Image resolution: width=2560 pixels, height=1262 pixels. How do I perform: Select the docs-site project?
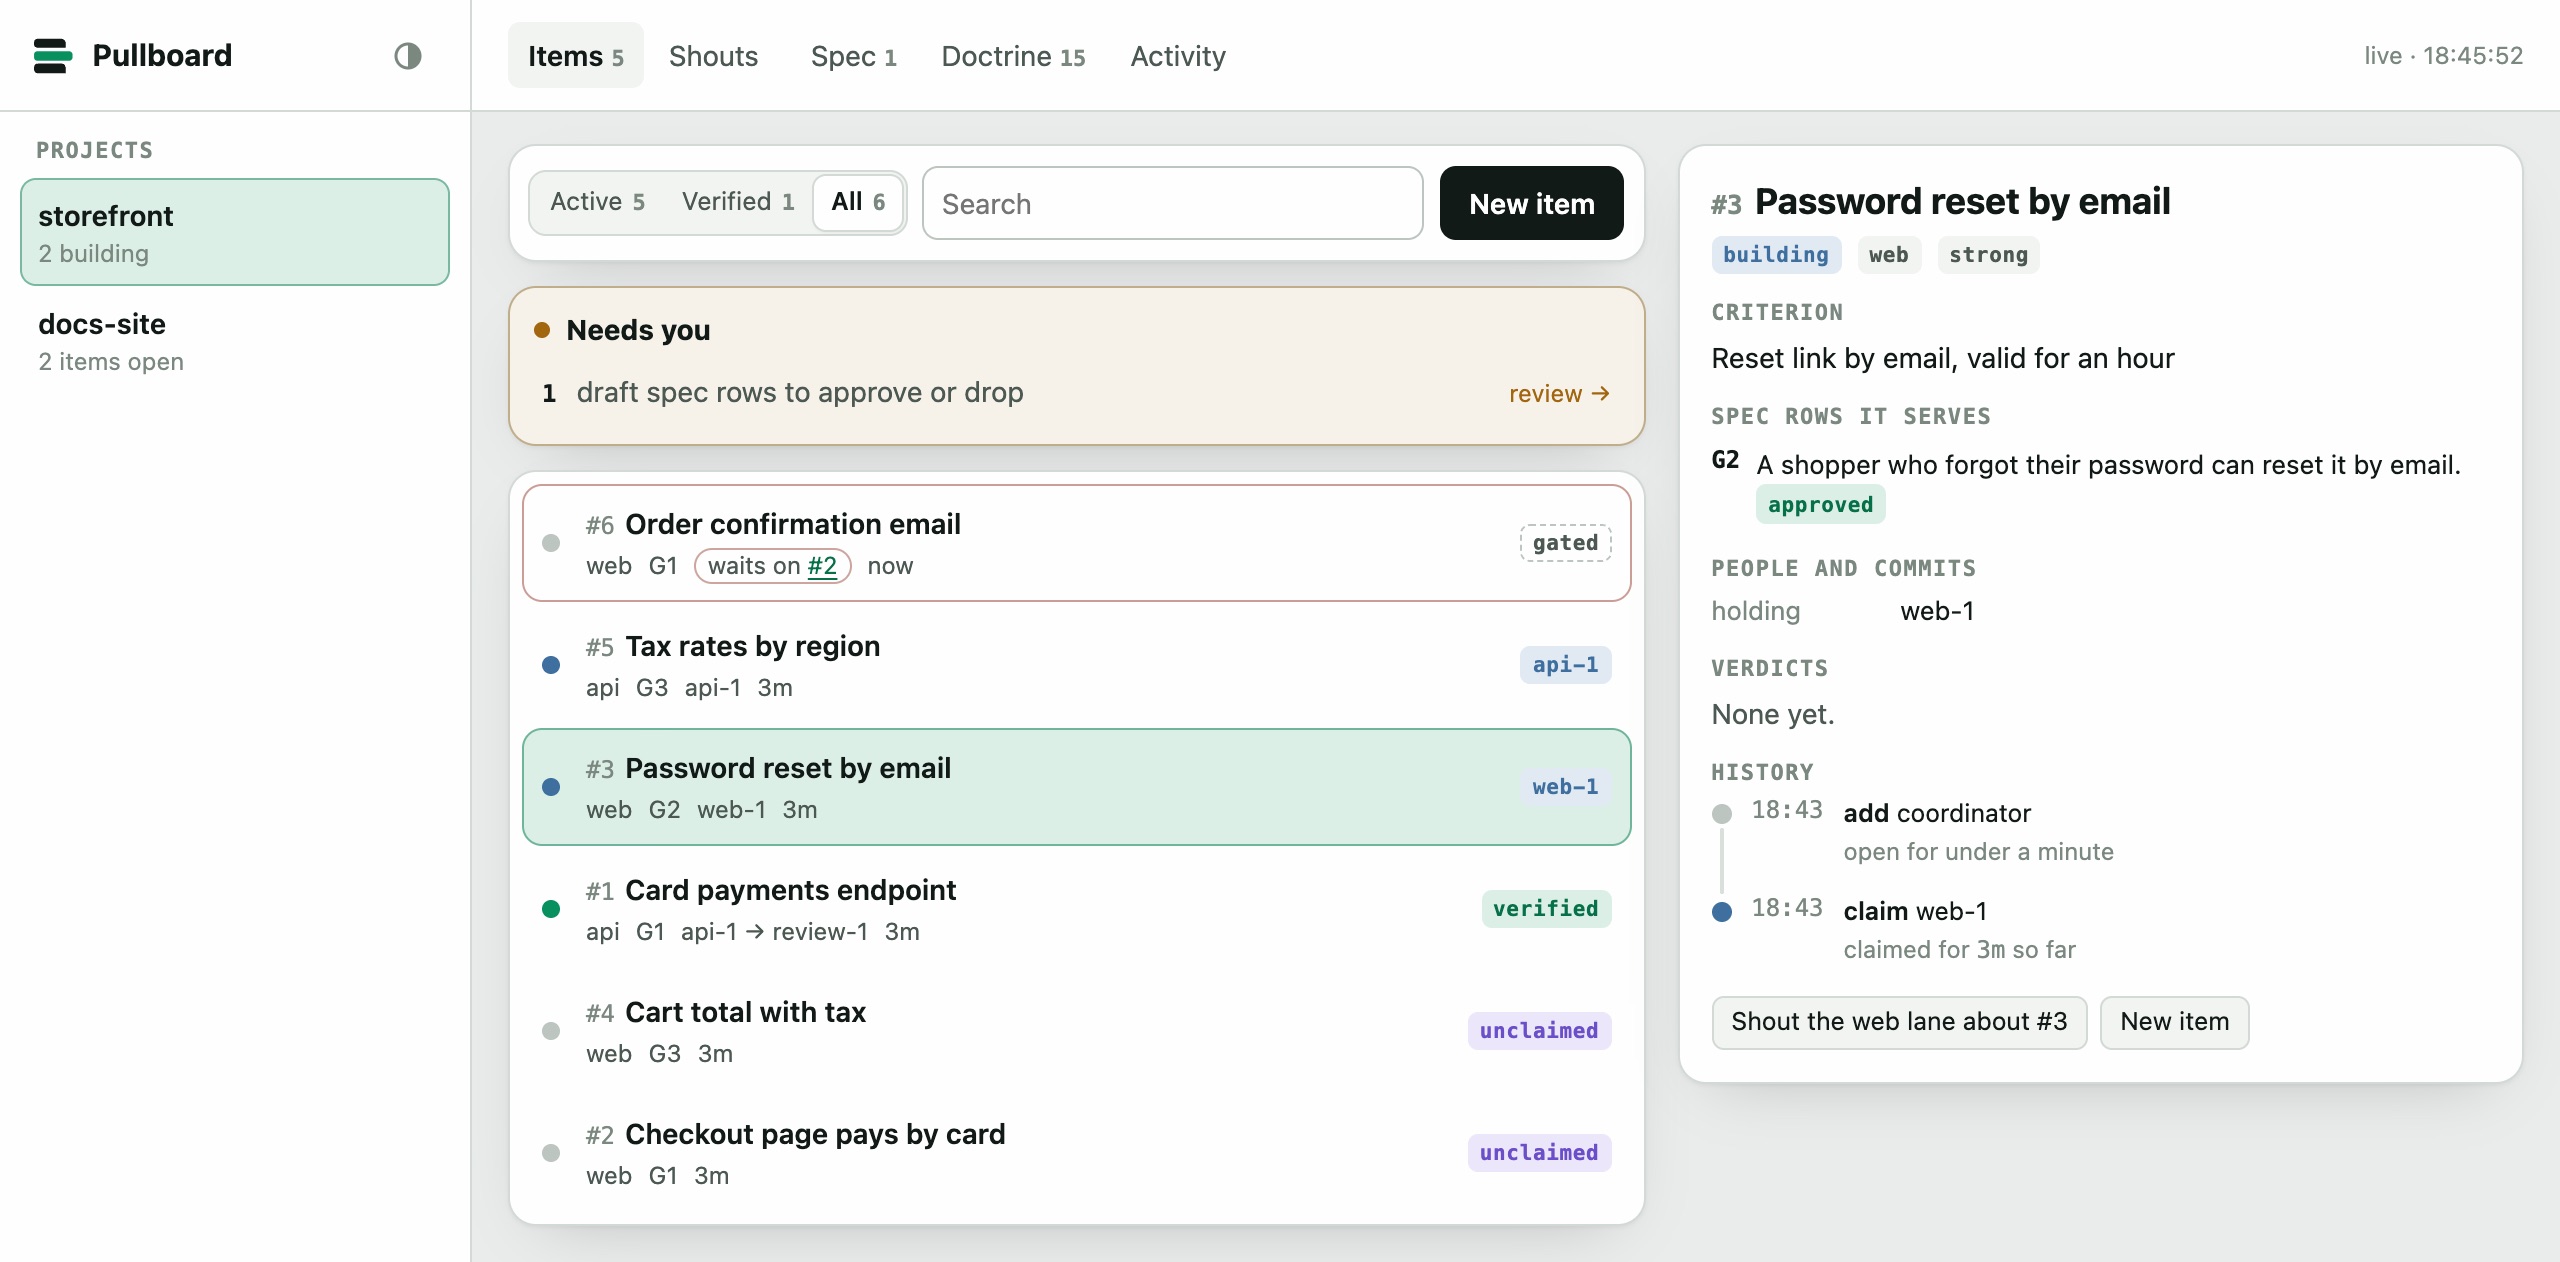[x=235, y=341]
